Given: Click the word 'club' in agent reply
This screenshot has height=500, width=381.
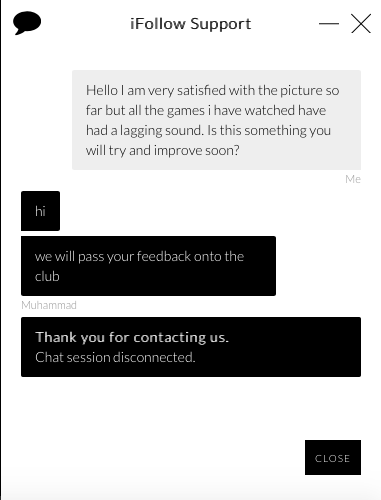Looking at the screenshot, I should point(47,276).
